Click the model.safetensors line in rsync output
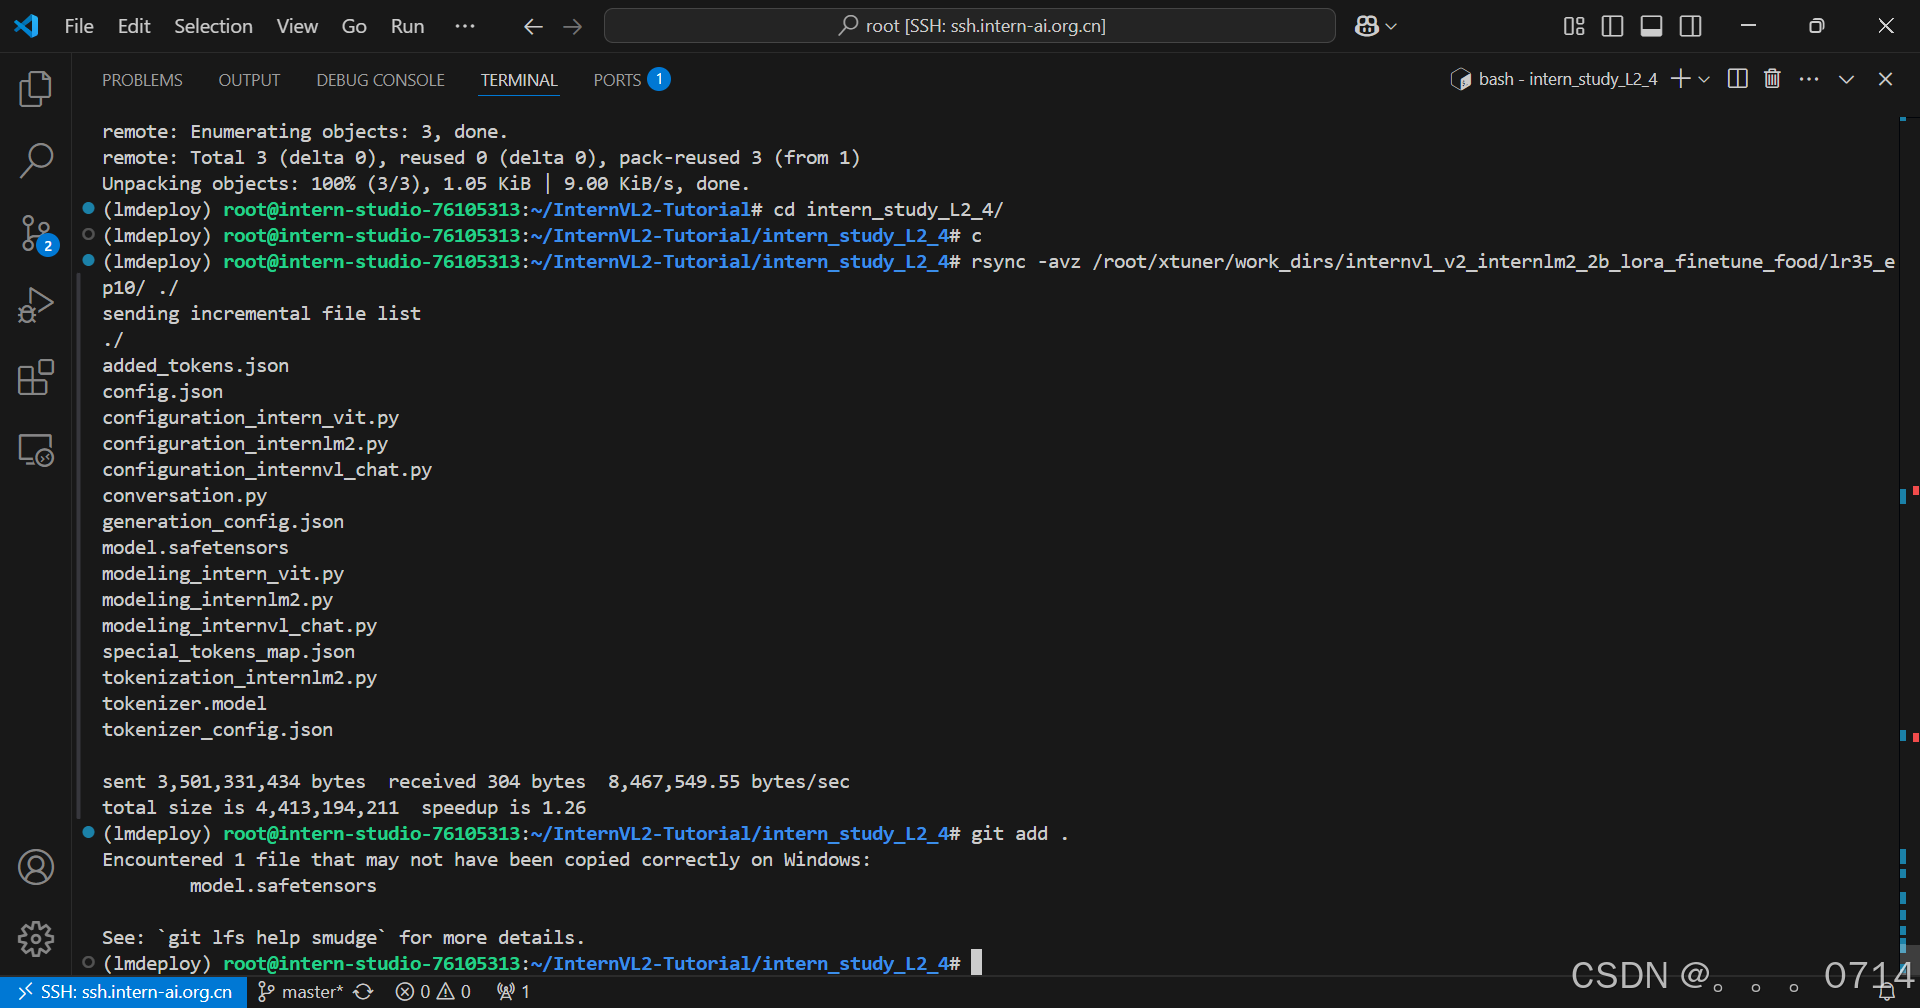 pos(195,548)
